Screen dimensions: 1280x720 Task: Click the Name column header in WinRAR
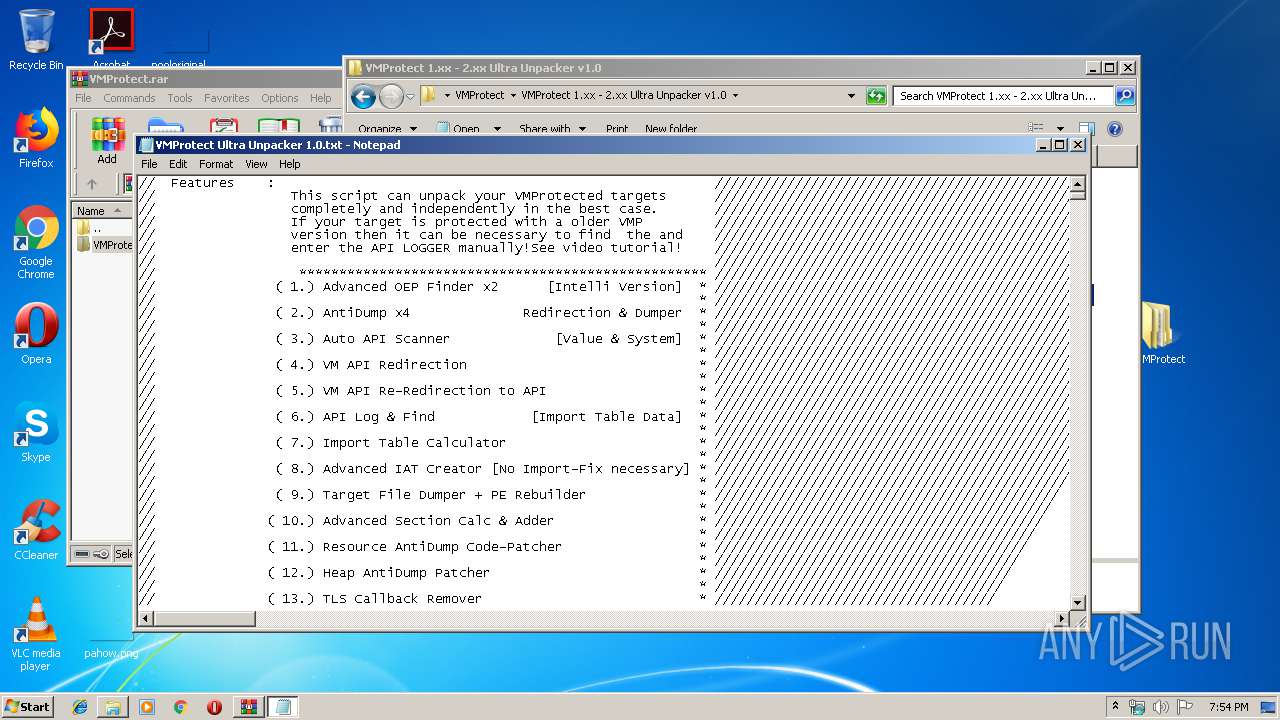pyautogui.click(x=101, y=211)
